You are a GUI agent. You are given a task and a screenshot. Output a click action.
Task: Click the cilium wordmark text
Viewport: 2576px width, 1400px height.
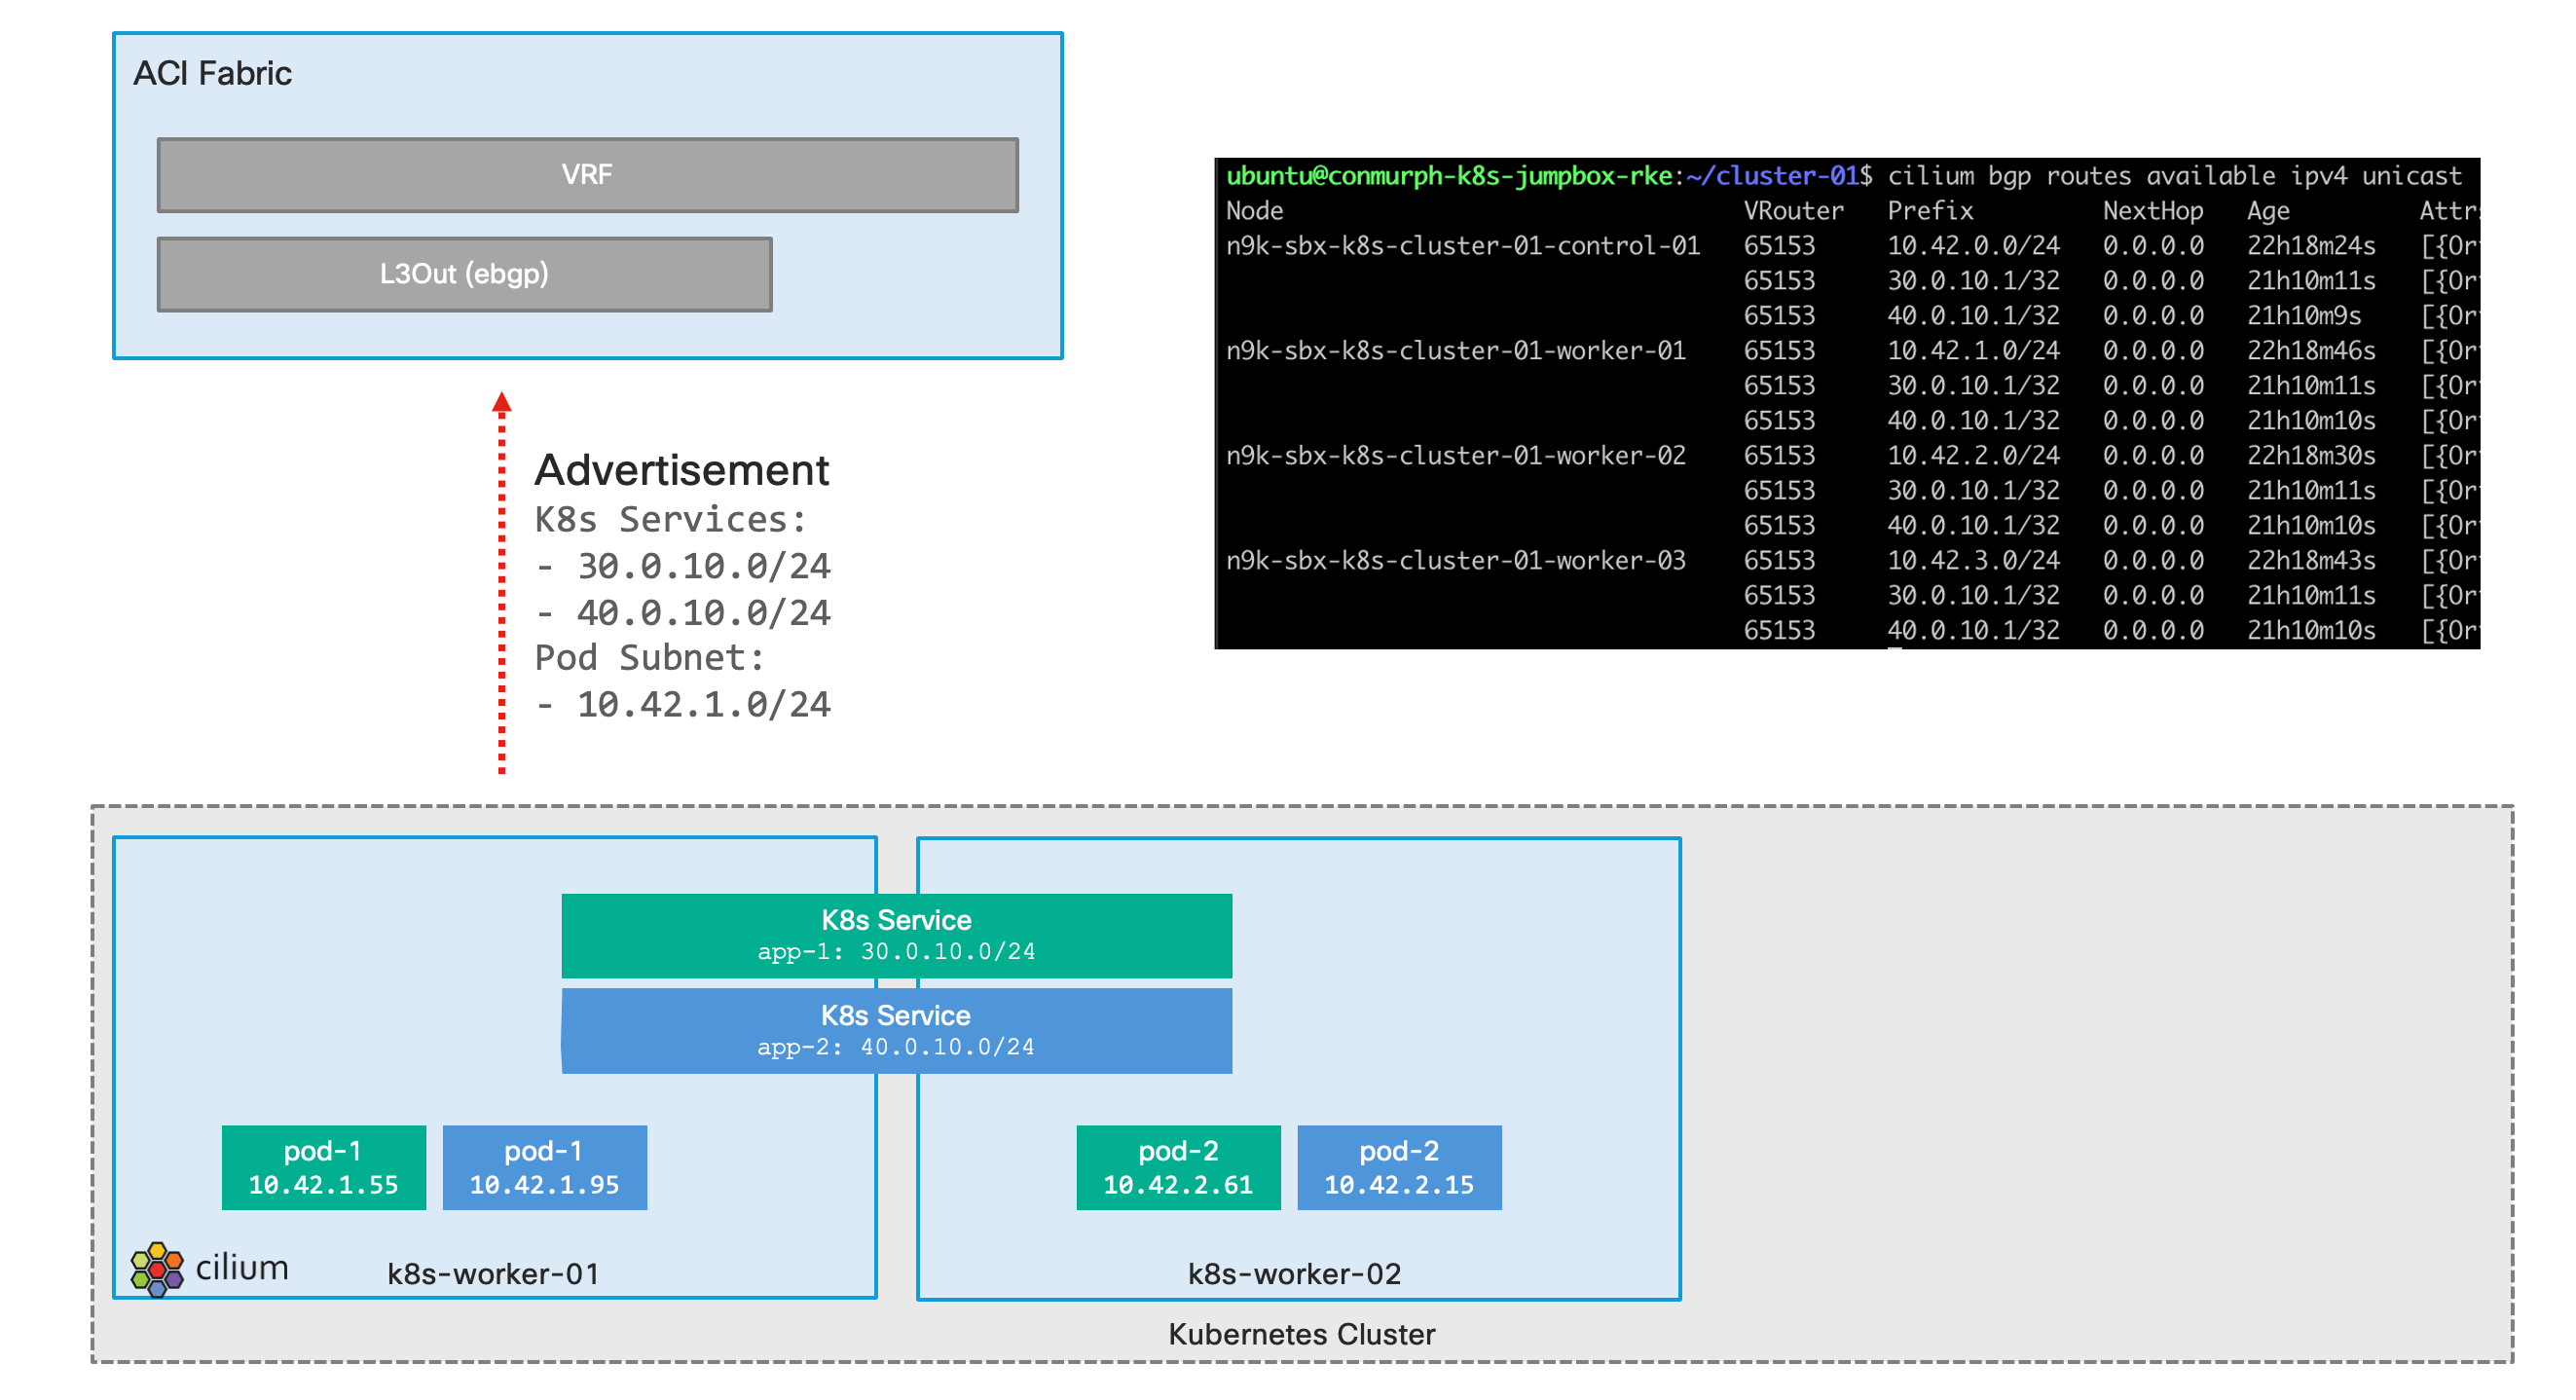(242, 1268)
